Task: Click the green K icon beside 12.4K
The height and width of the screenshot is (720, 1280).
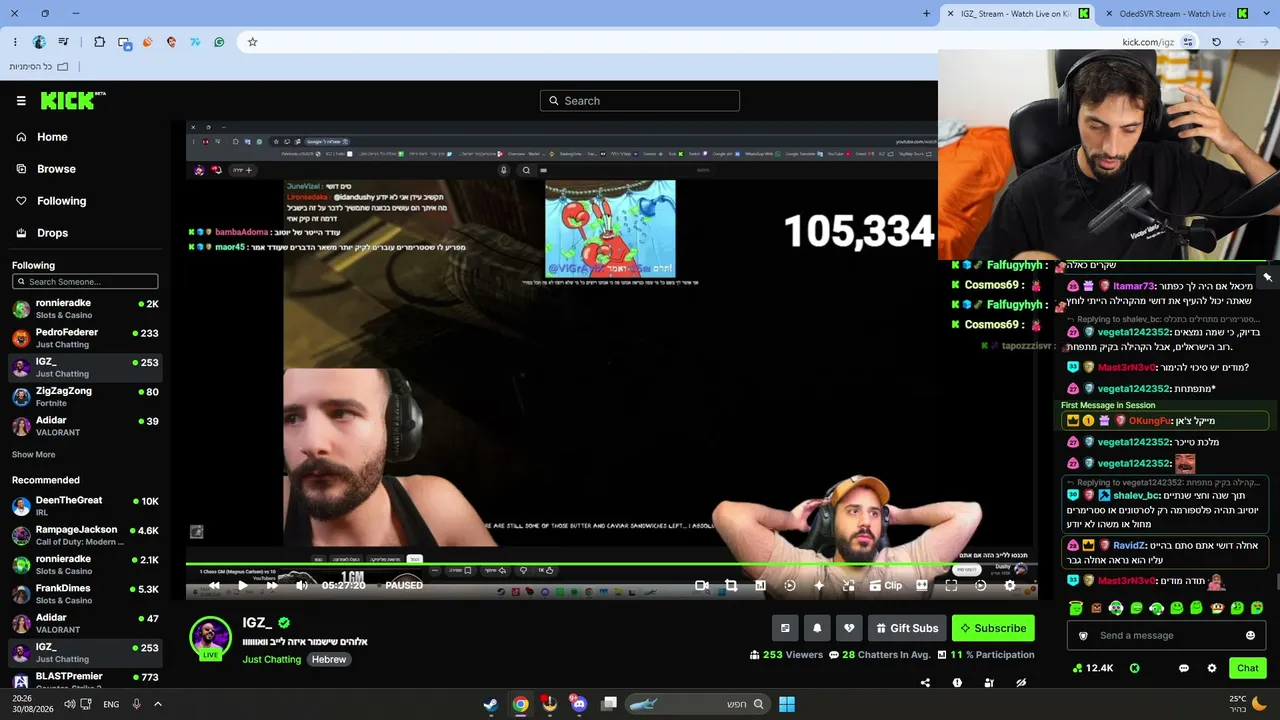Action: [1135, 668]
